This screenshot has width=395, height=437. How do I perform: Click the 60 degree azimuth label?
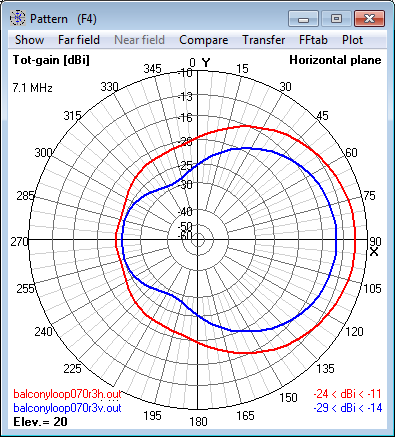[351, 153]
